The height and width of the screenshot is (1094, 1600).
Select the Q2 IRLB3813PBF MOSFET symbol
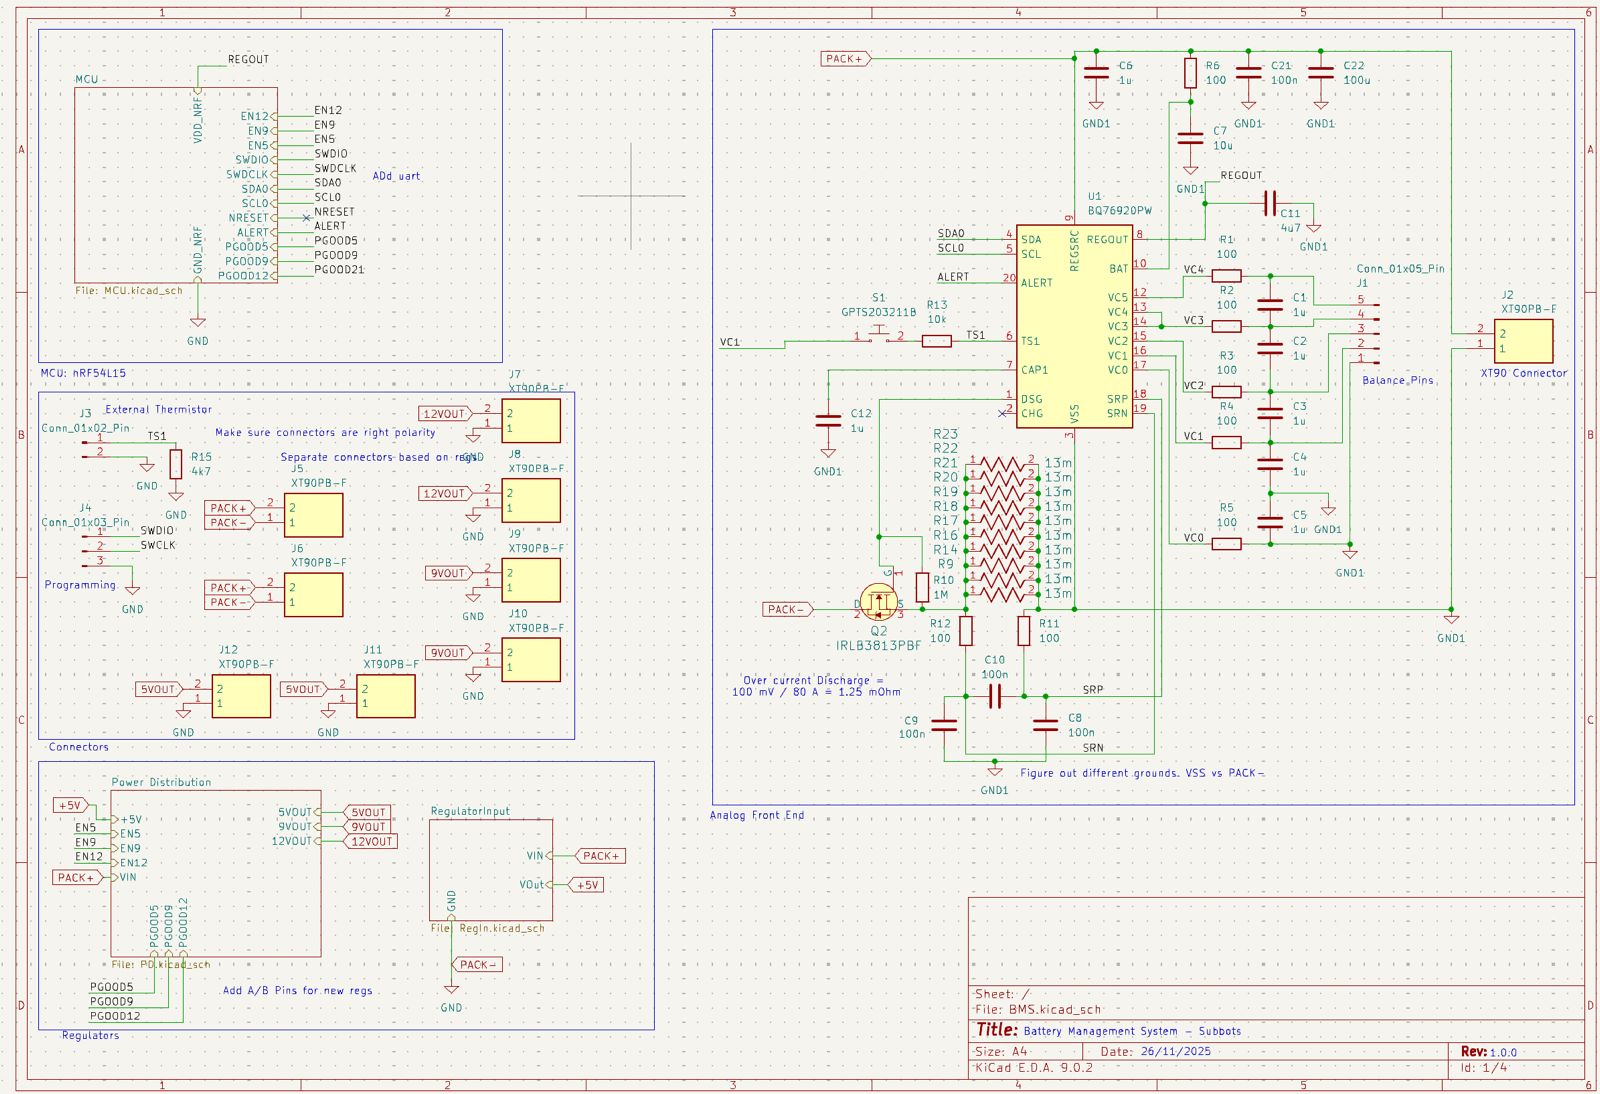(x=879, y=603)
